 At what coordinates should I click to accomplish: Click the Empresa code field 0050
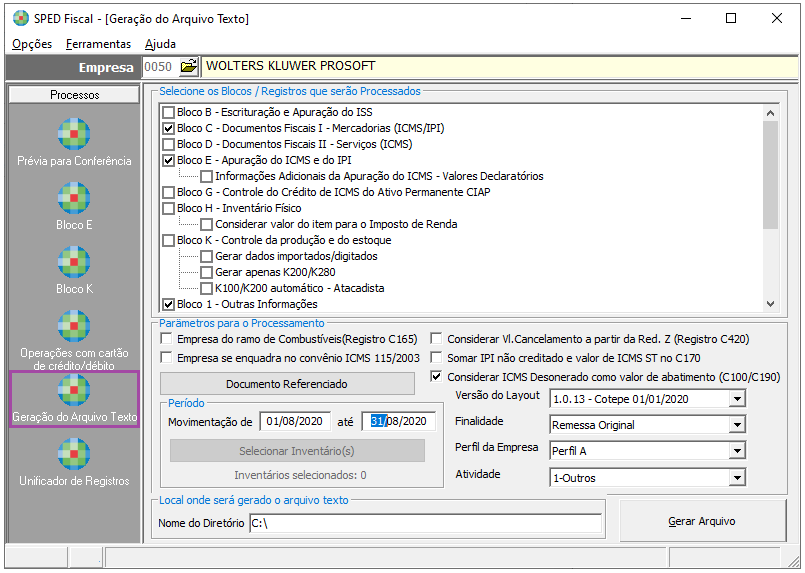tap(160, 67)
